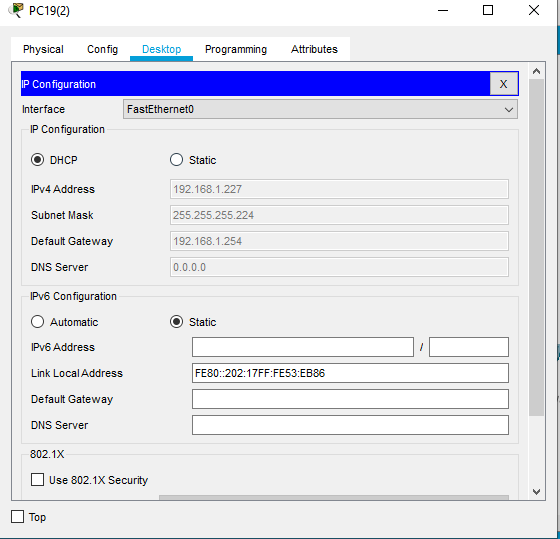Screen dimensions: 560x539
Task: Minimize the PC19(2) window
Action: click(x=443, y=10)
